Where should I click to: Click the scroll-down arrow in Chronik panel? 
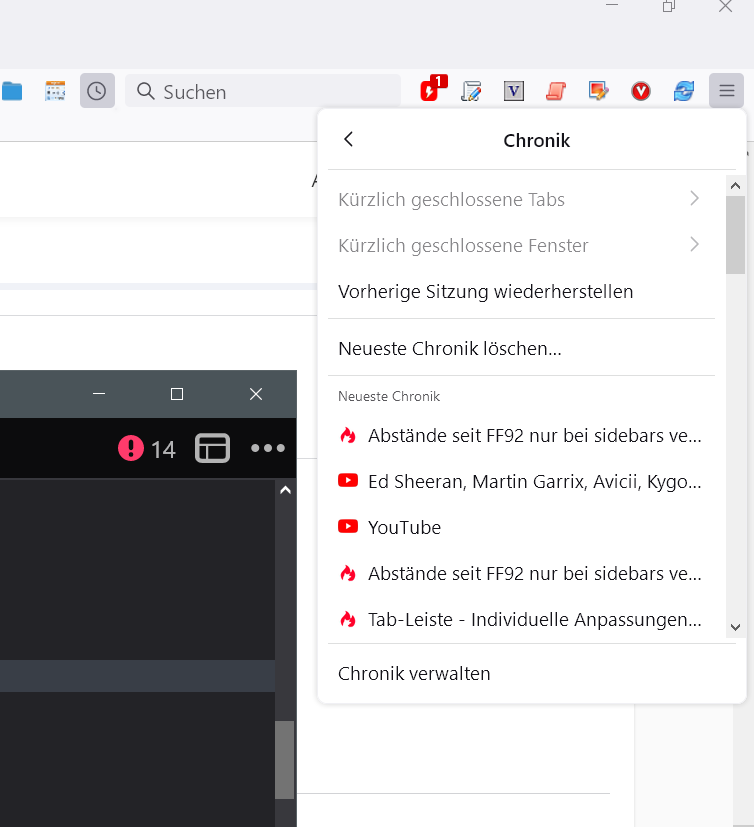tap(735, 627)
